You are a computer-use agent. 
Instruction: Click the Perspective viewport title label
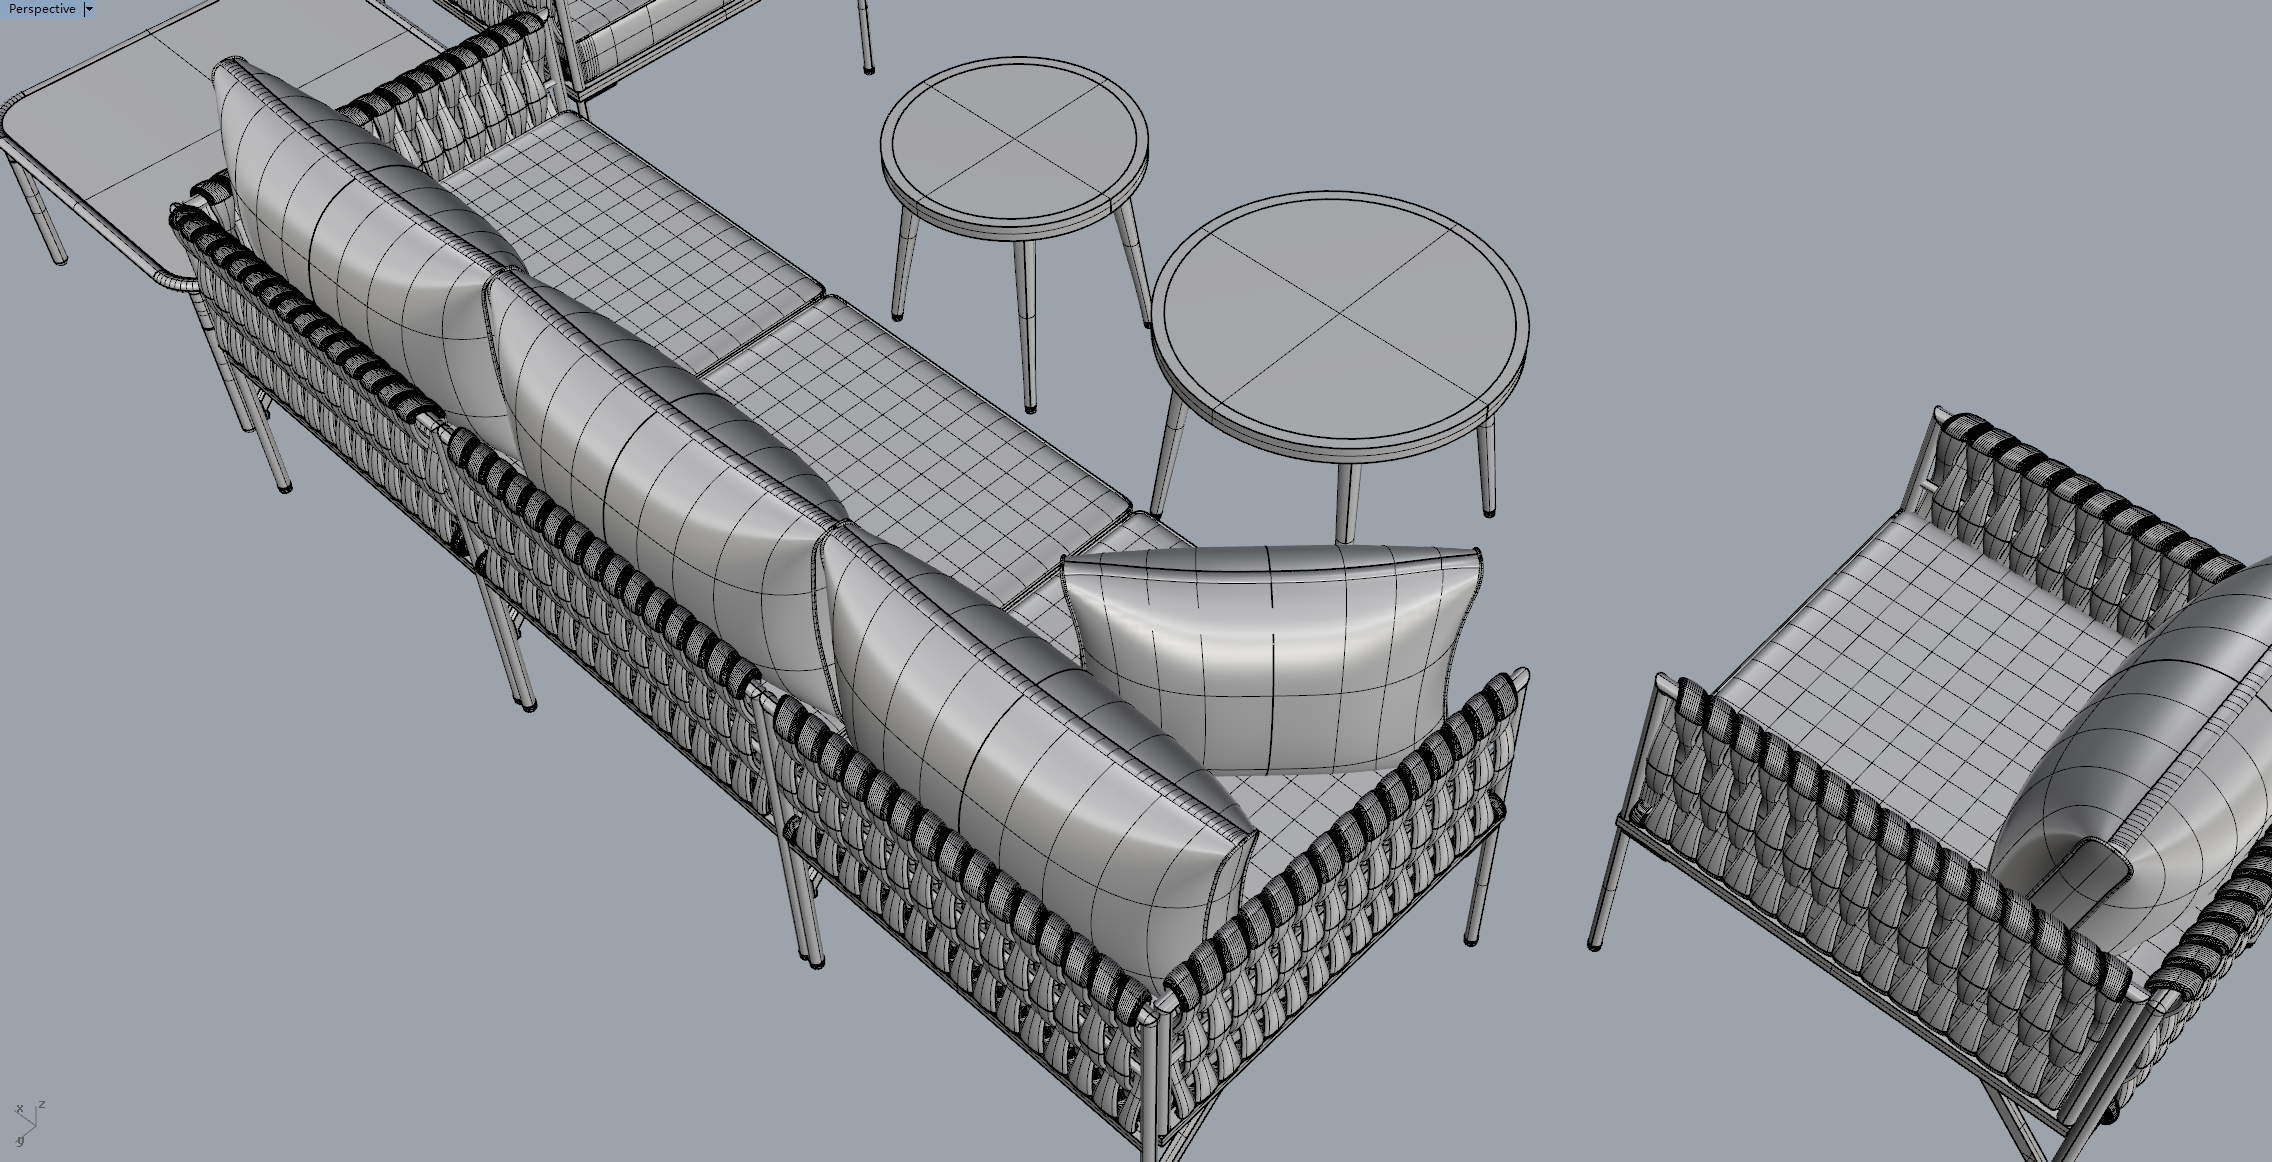coord(42,9)
